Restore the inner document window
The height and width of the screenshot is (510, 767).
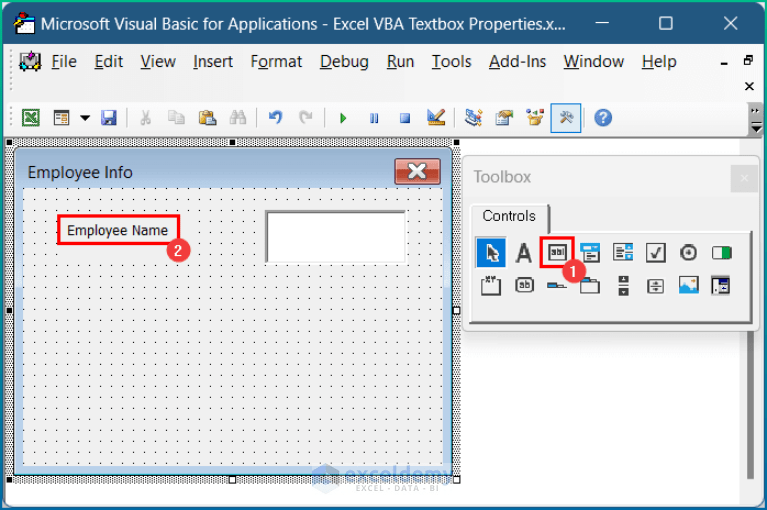[x=748, y=61]
